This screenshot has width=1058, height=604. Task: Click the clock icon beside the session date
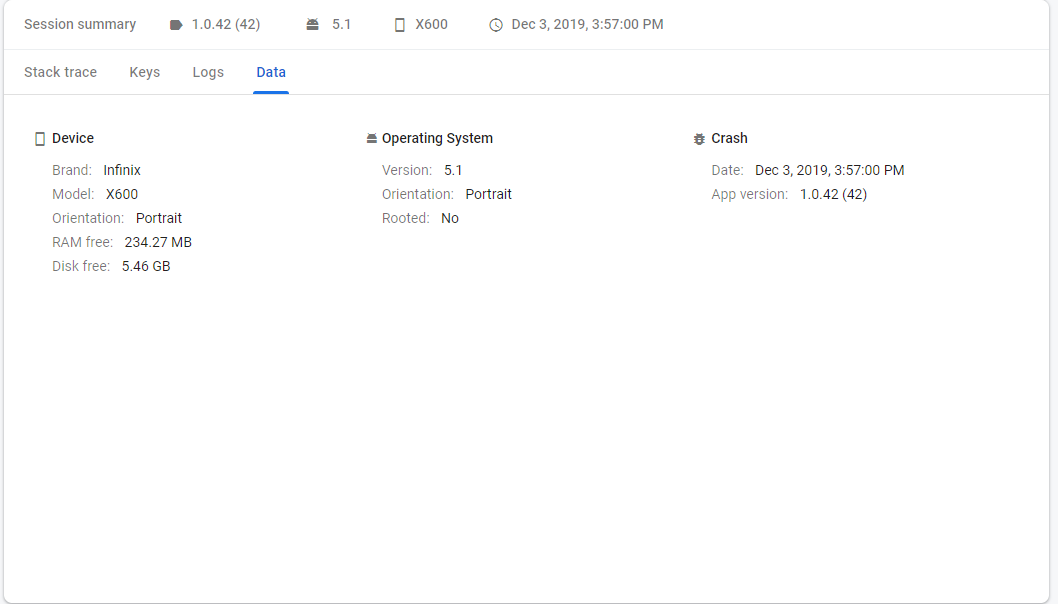click(x=495, y=24)
